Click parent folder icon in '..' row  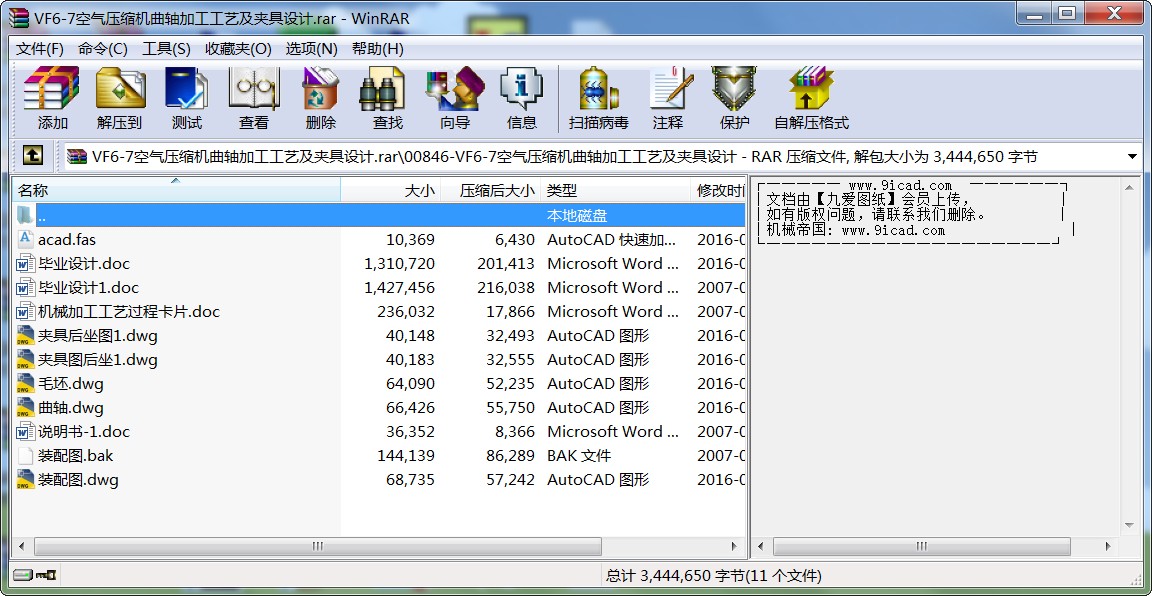tap(26, 215)
